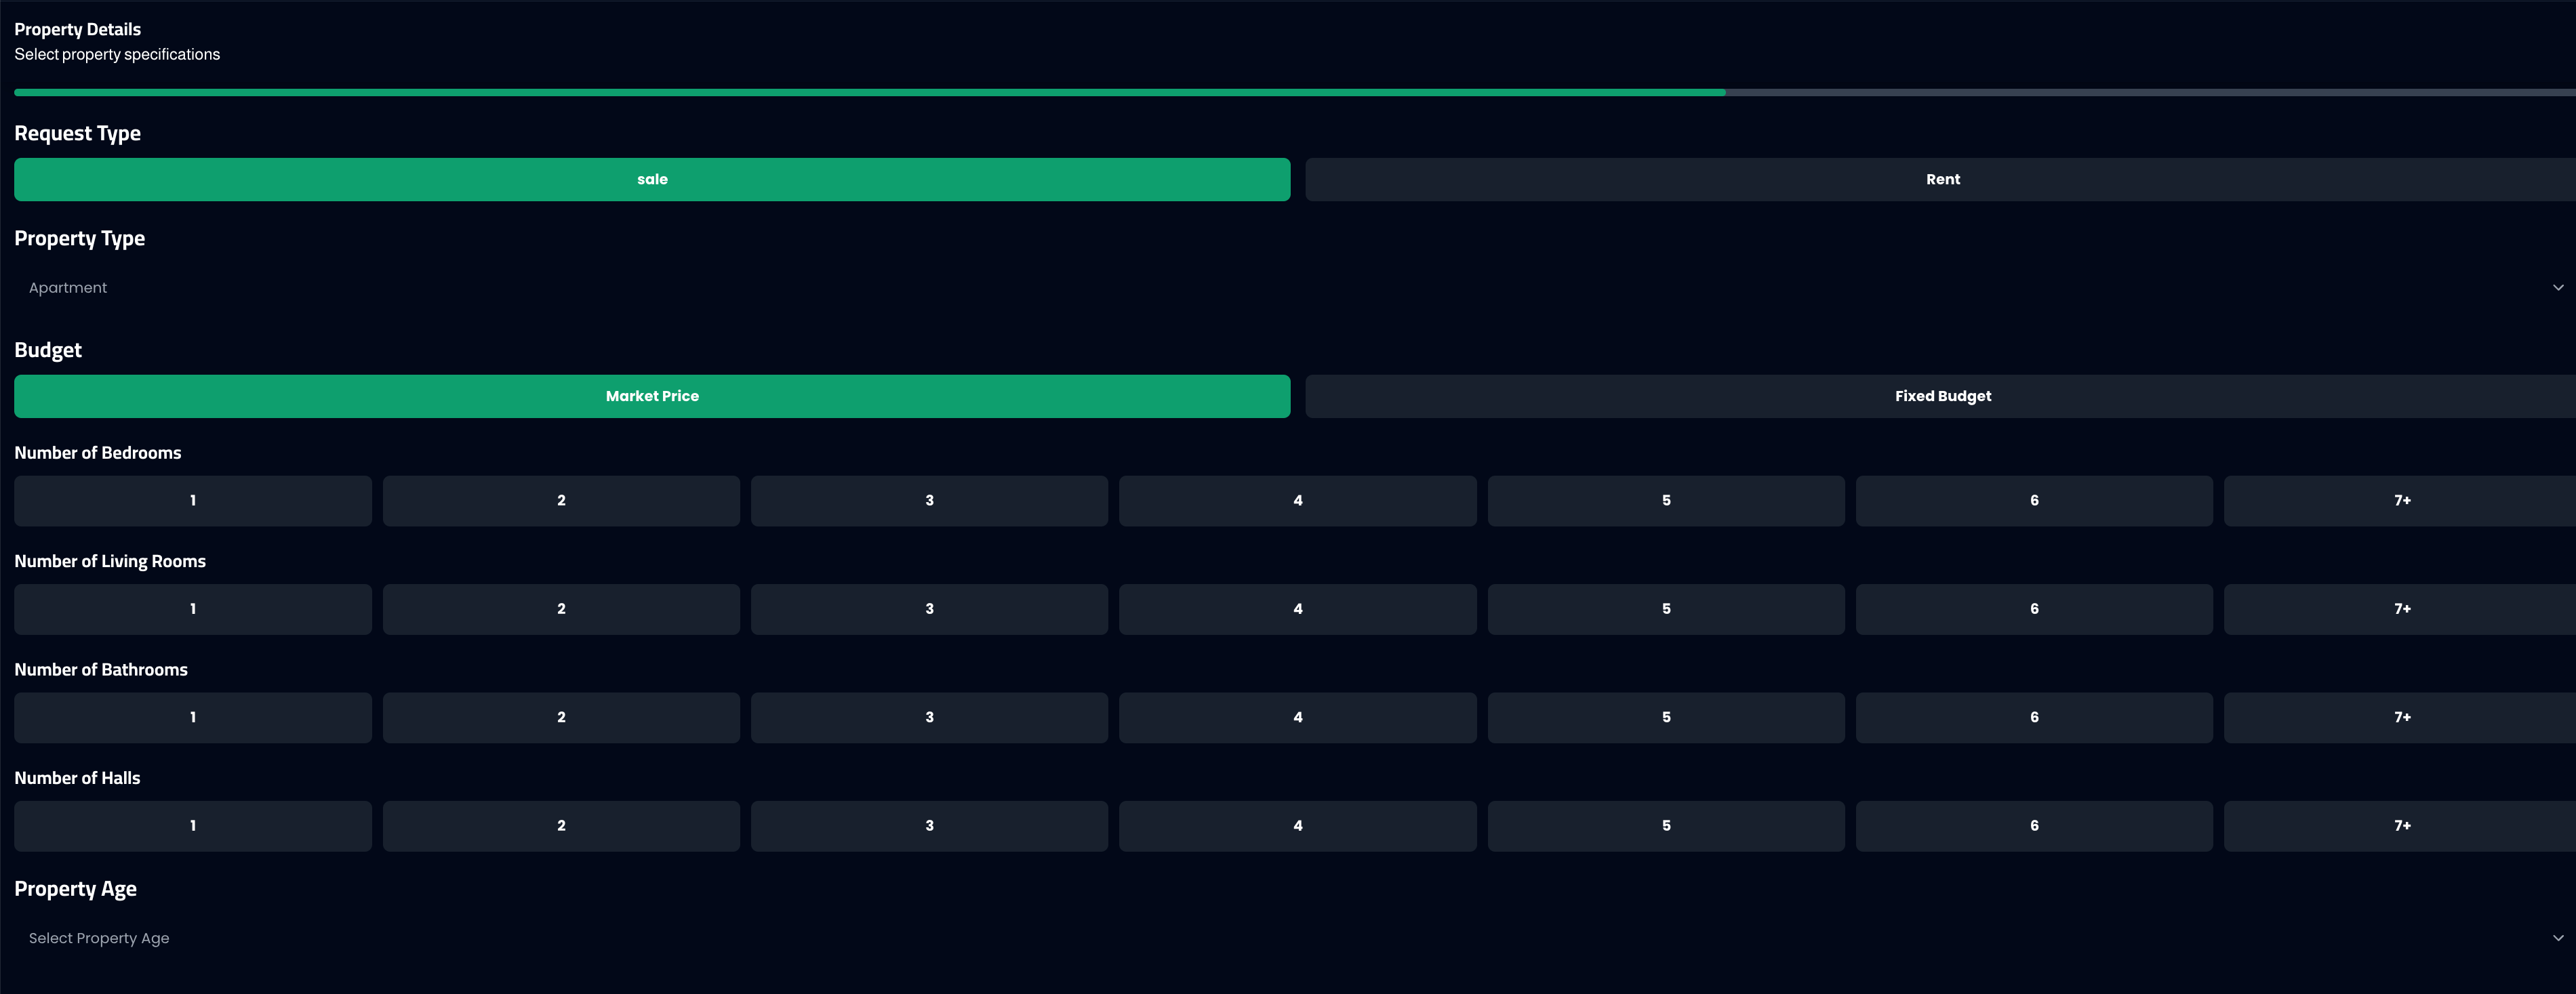Open the Property Type dropdown
Image resolution: width=2576 pixels, height=994 pixels.
(x=1288, y=288)
